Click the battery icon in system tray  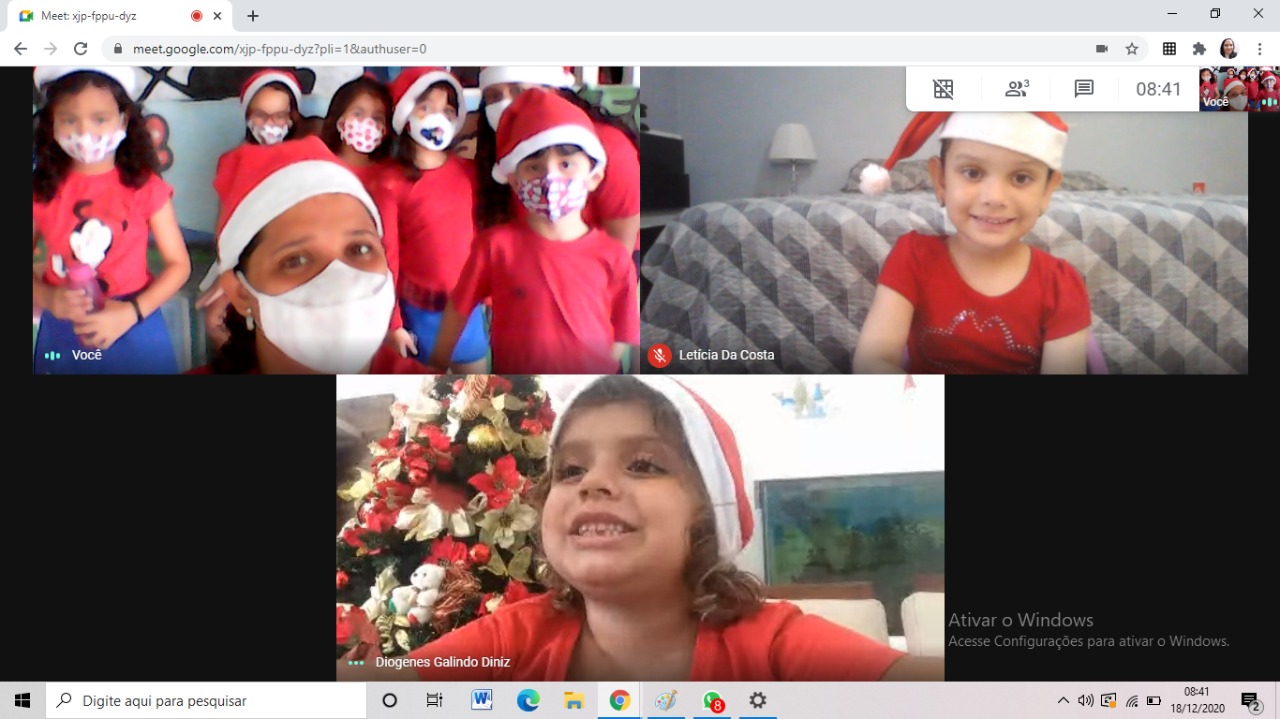(1154, 701)
